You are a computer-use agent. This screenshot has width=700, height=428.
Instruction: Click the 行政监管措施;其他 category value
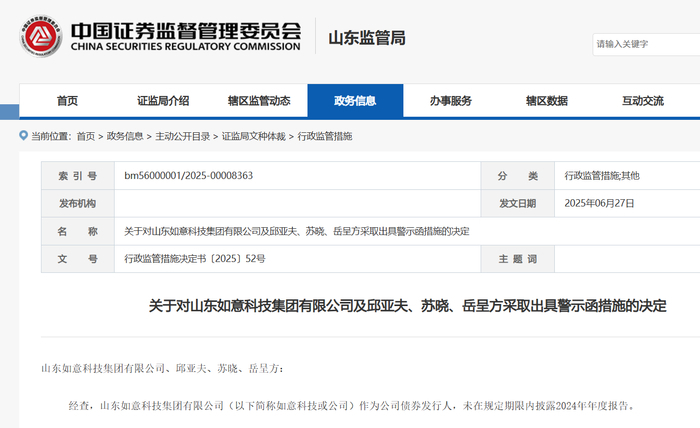[x=602, y=176]
